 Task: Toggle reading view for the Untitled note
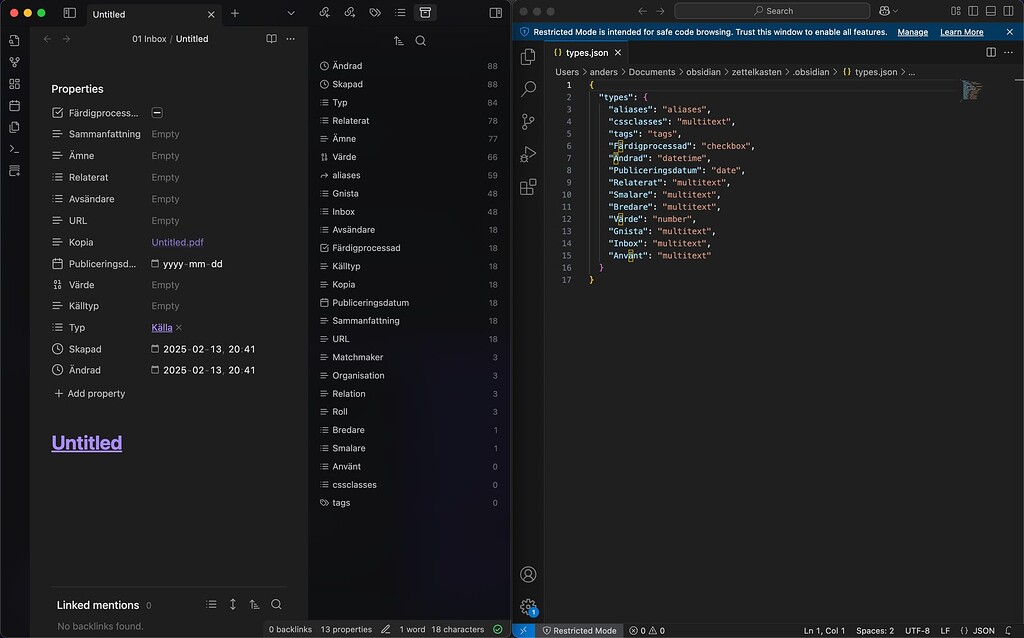tap(271, 38)
